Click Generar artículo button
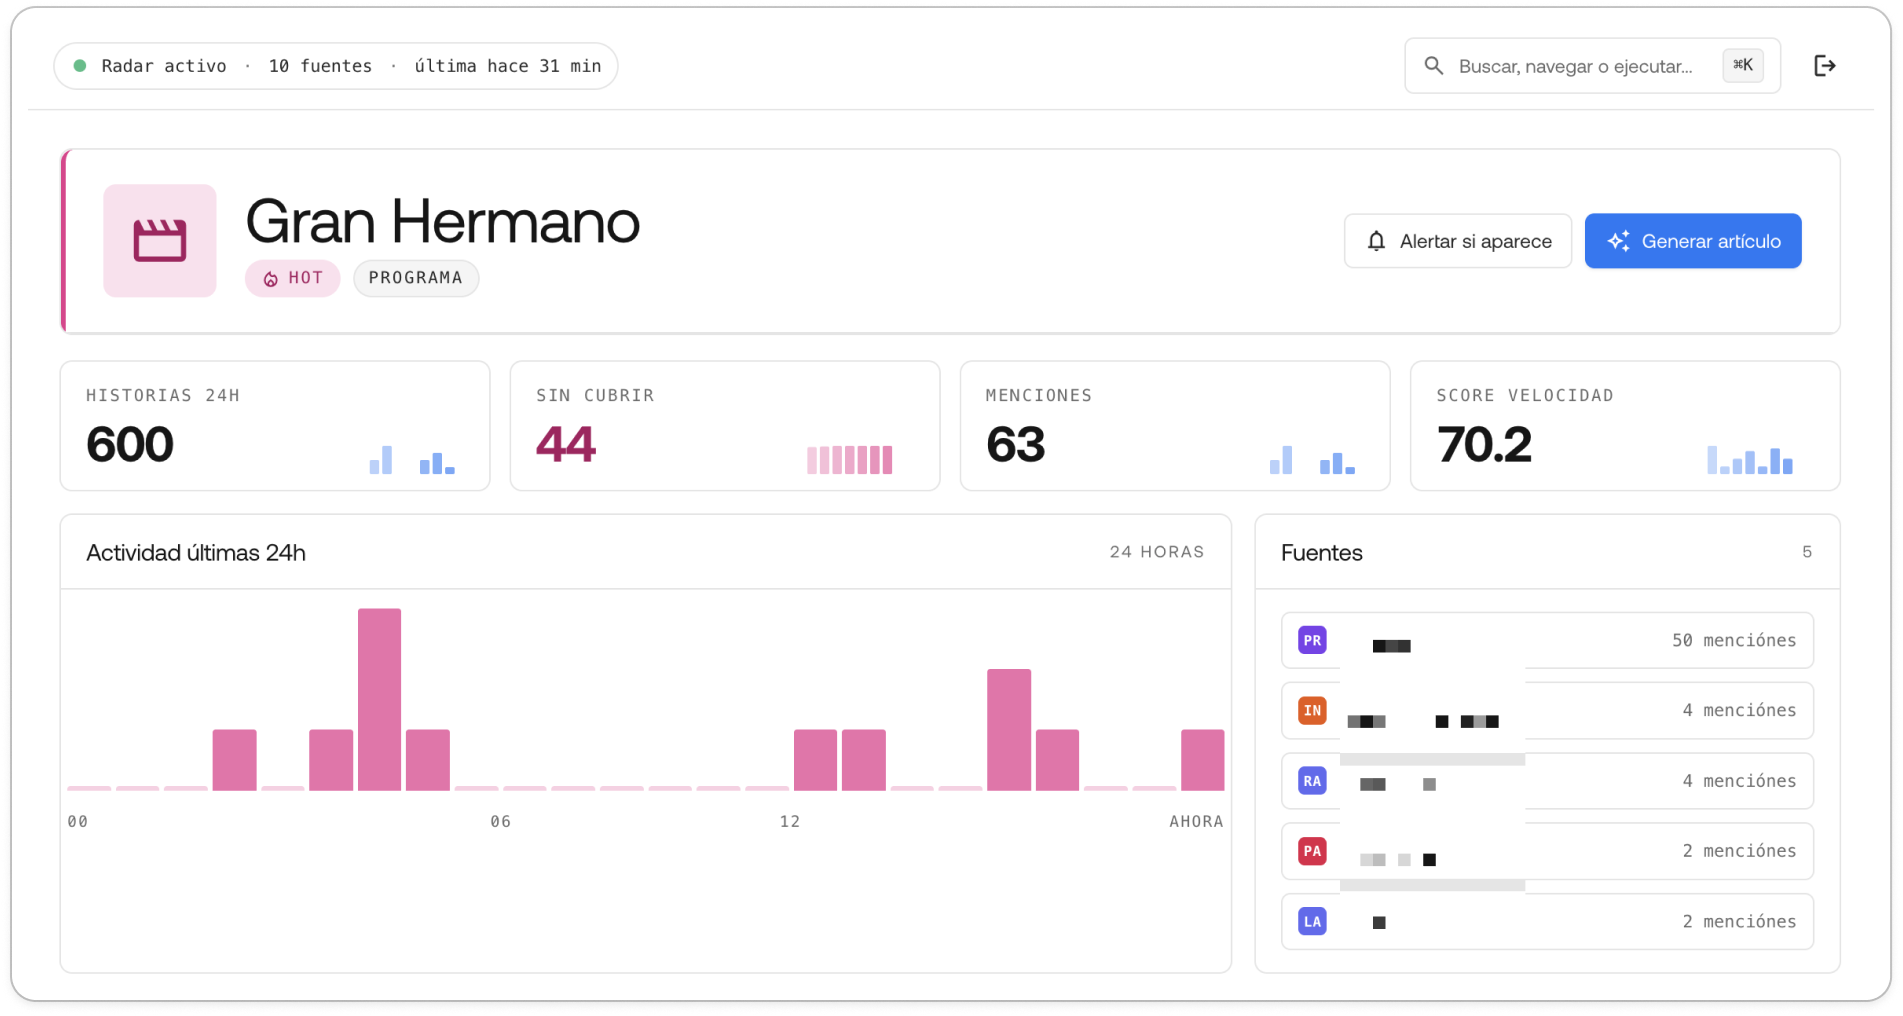Image resolution: width=1903 pixels, height=1016 pixels. pyautogui.click(x=1693, y=241)
